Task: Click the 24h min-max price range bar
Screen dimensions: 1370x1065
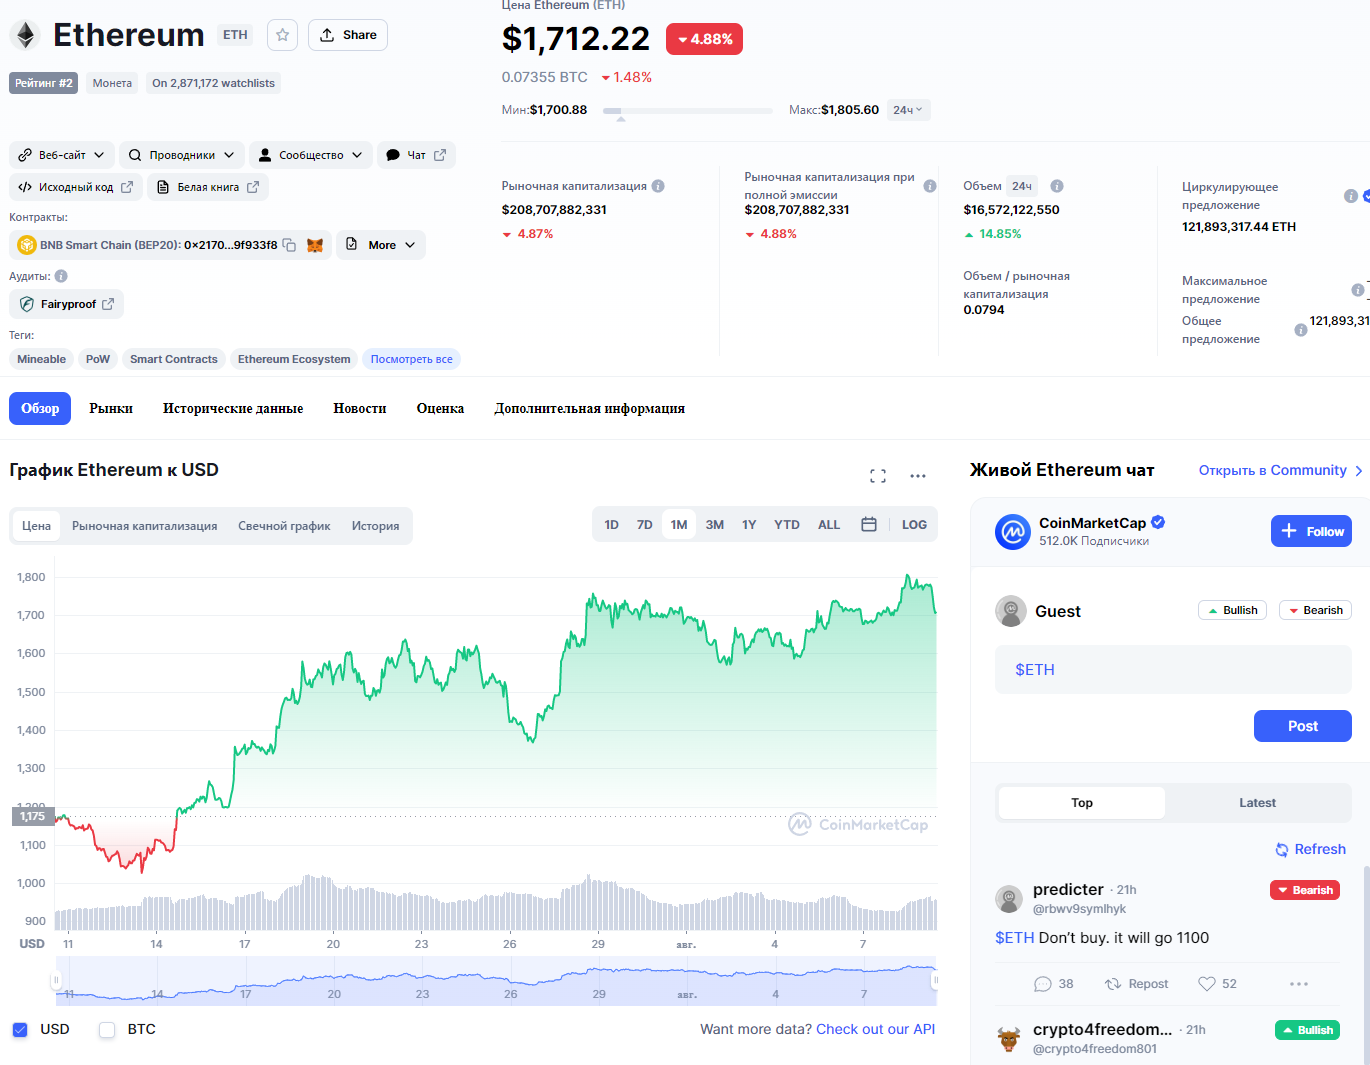Action: coord(688,110)
